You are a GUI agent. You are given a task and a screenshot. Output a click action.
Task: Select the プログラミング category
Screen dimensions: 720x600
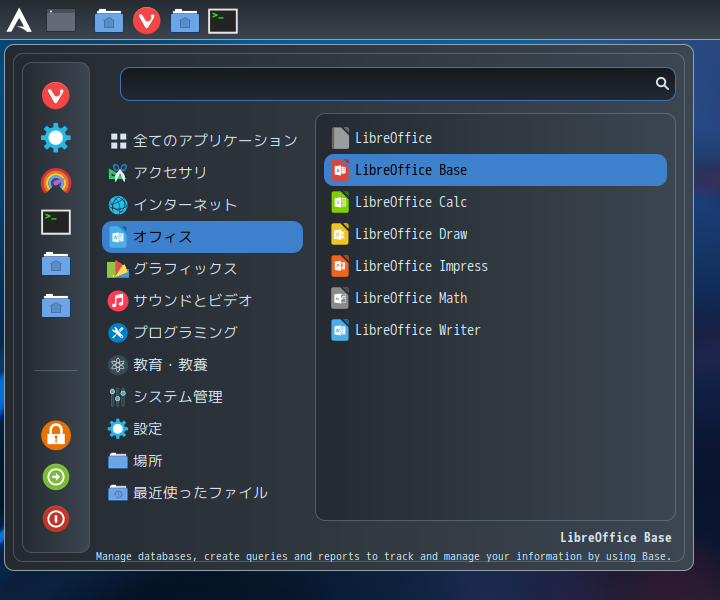202,333
